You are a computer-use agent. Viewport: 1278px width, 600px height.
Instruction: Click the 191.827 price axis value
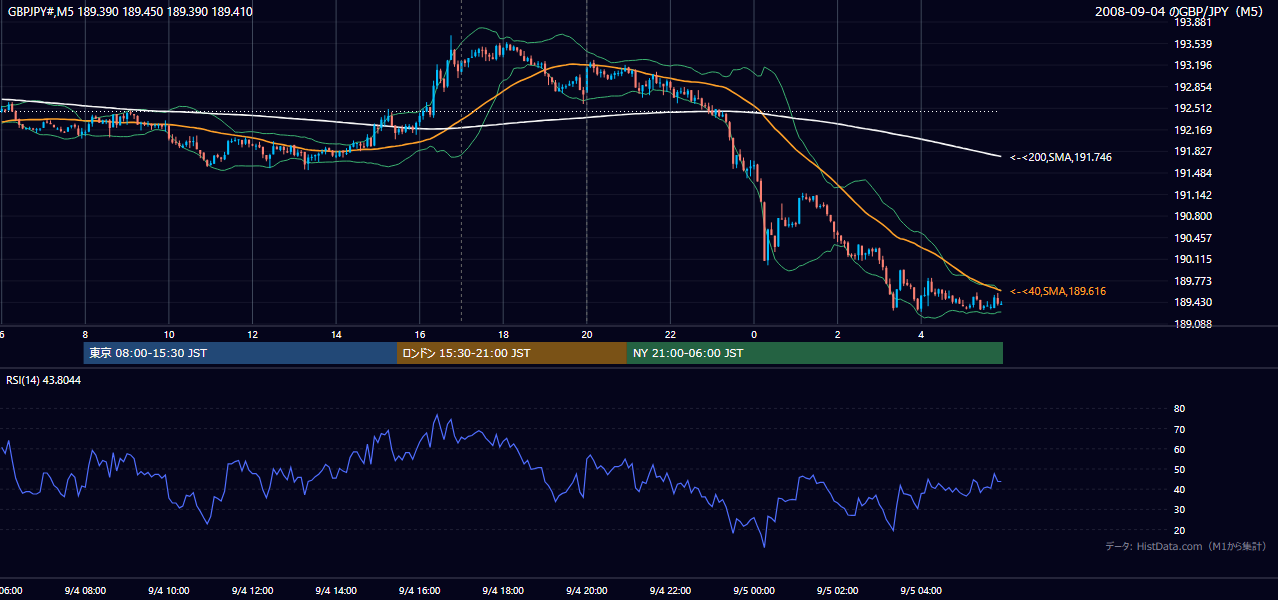click(x=1193, y=151)
